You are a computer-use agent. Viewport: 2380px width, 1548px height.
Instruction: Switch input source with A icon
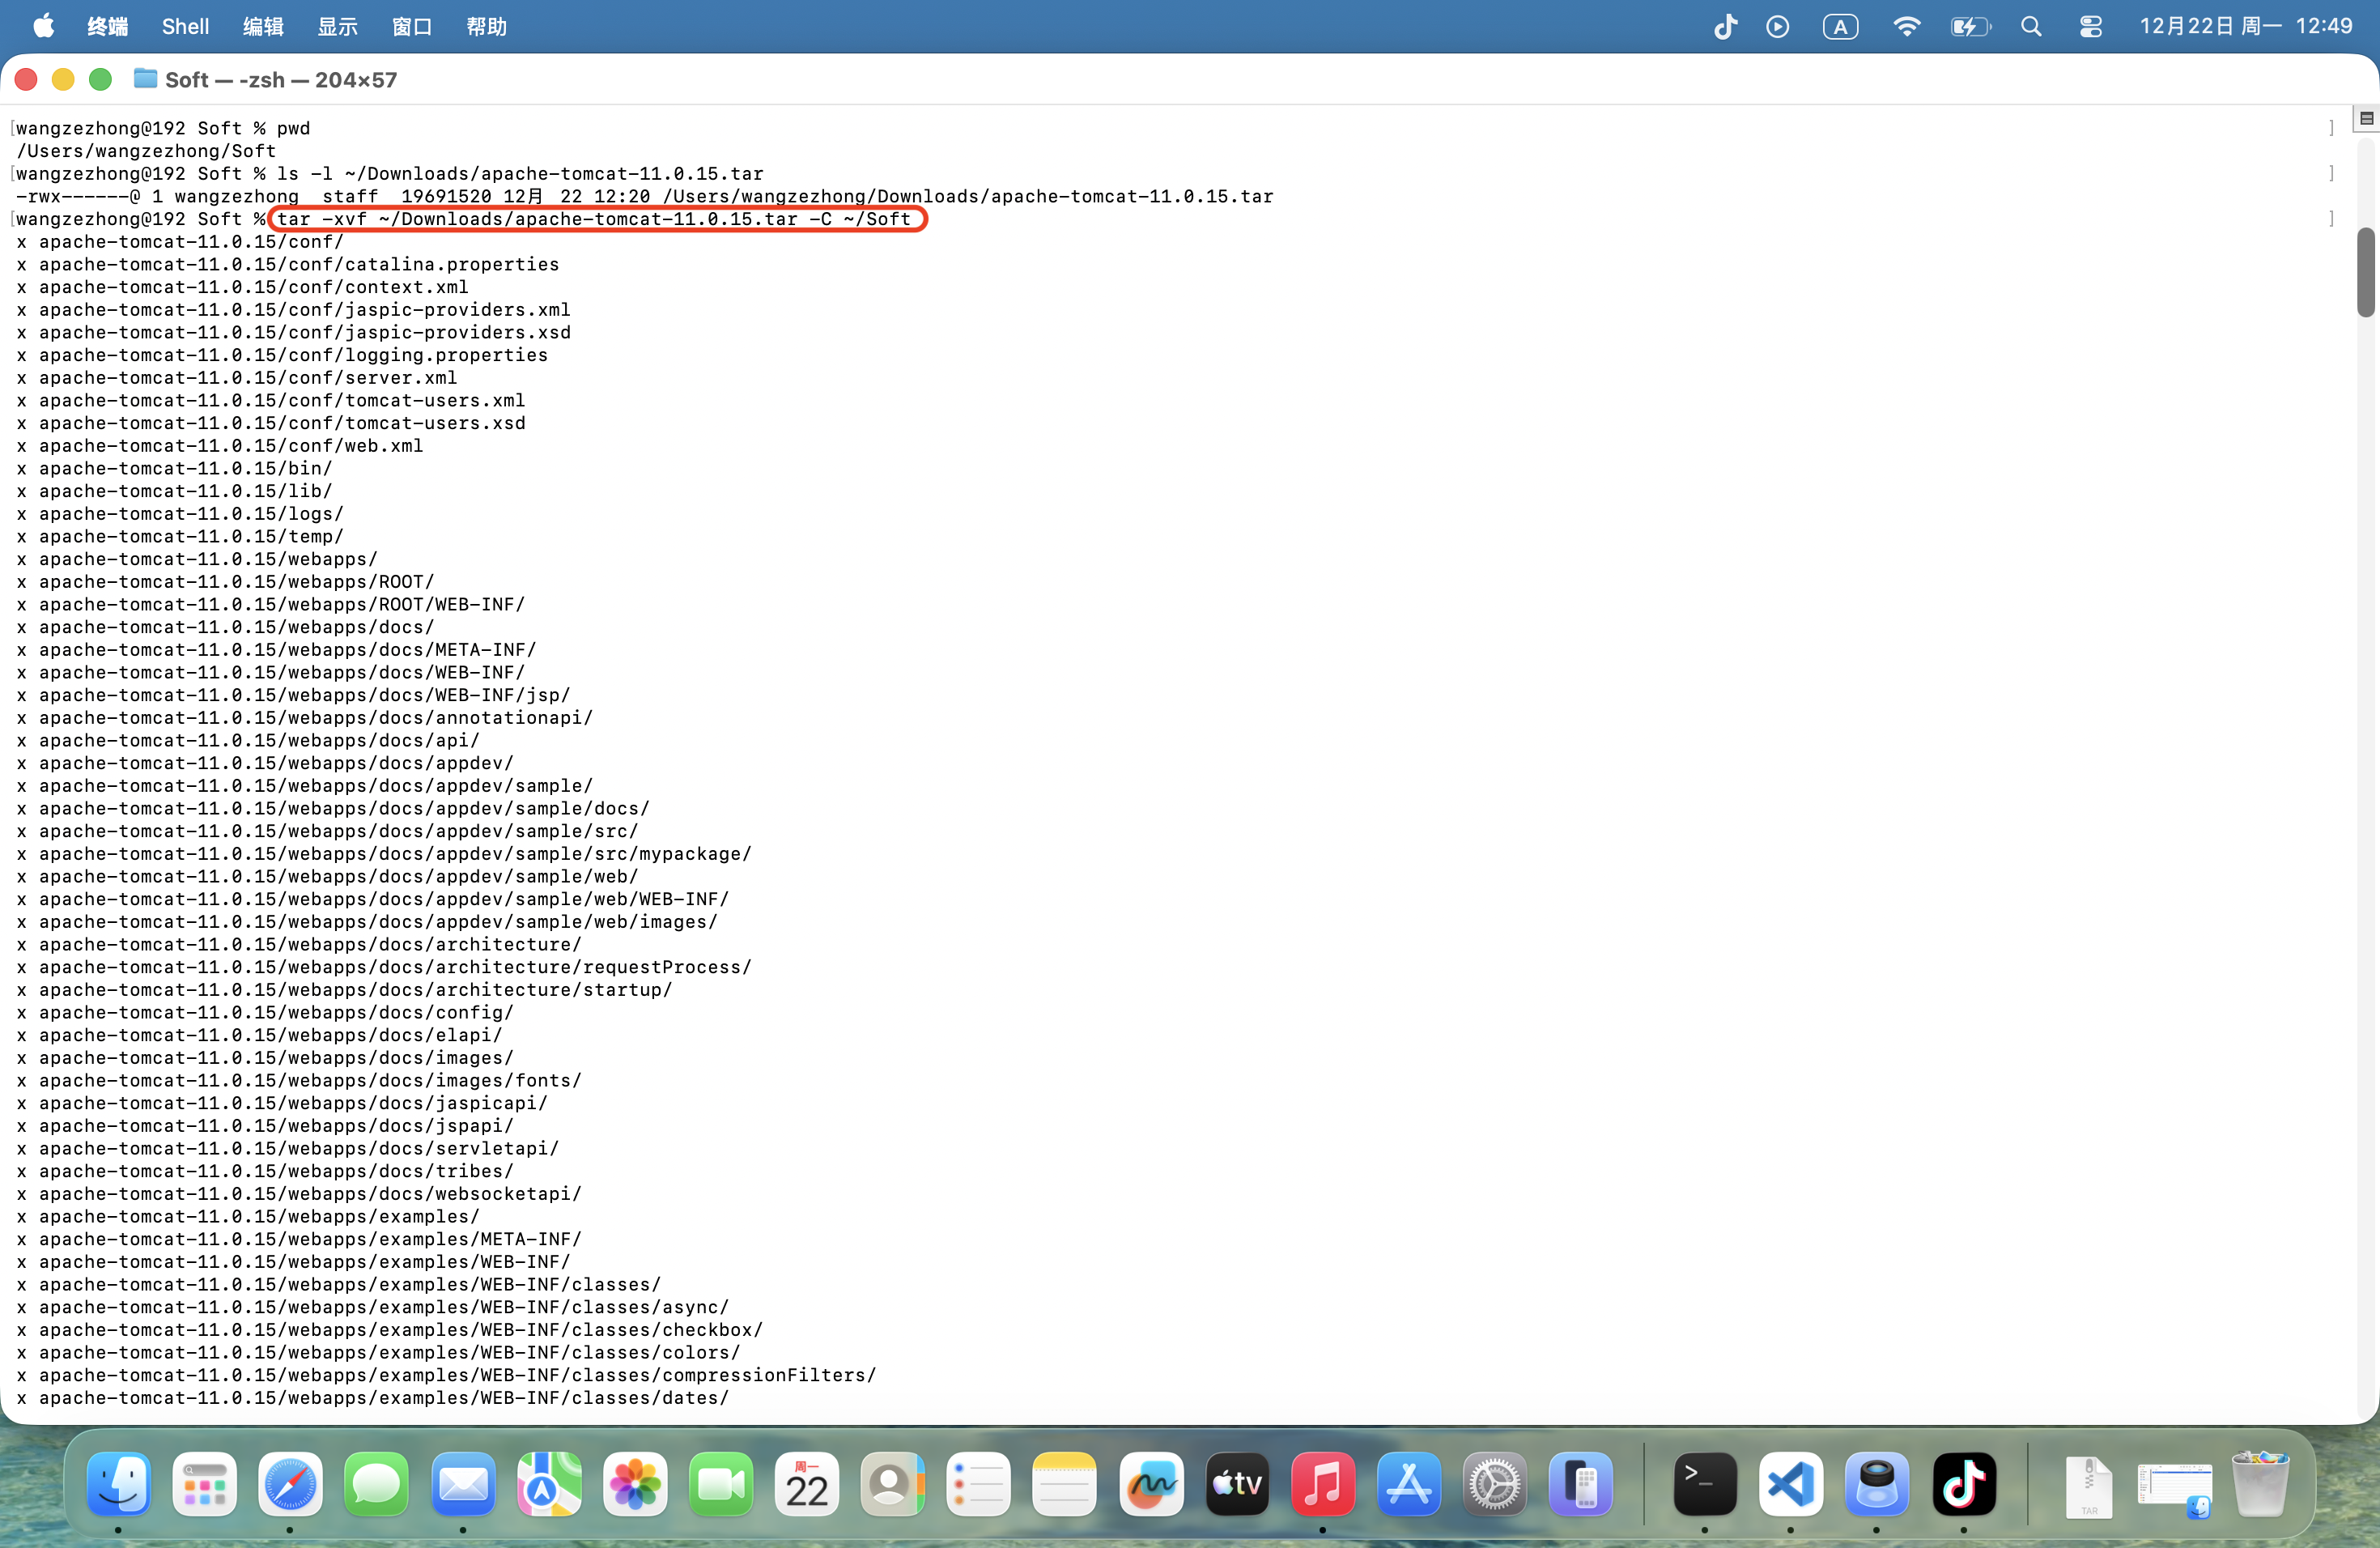click(x=1840, y=27)
